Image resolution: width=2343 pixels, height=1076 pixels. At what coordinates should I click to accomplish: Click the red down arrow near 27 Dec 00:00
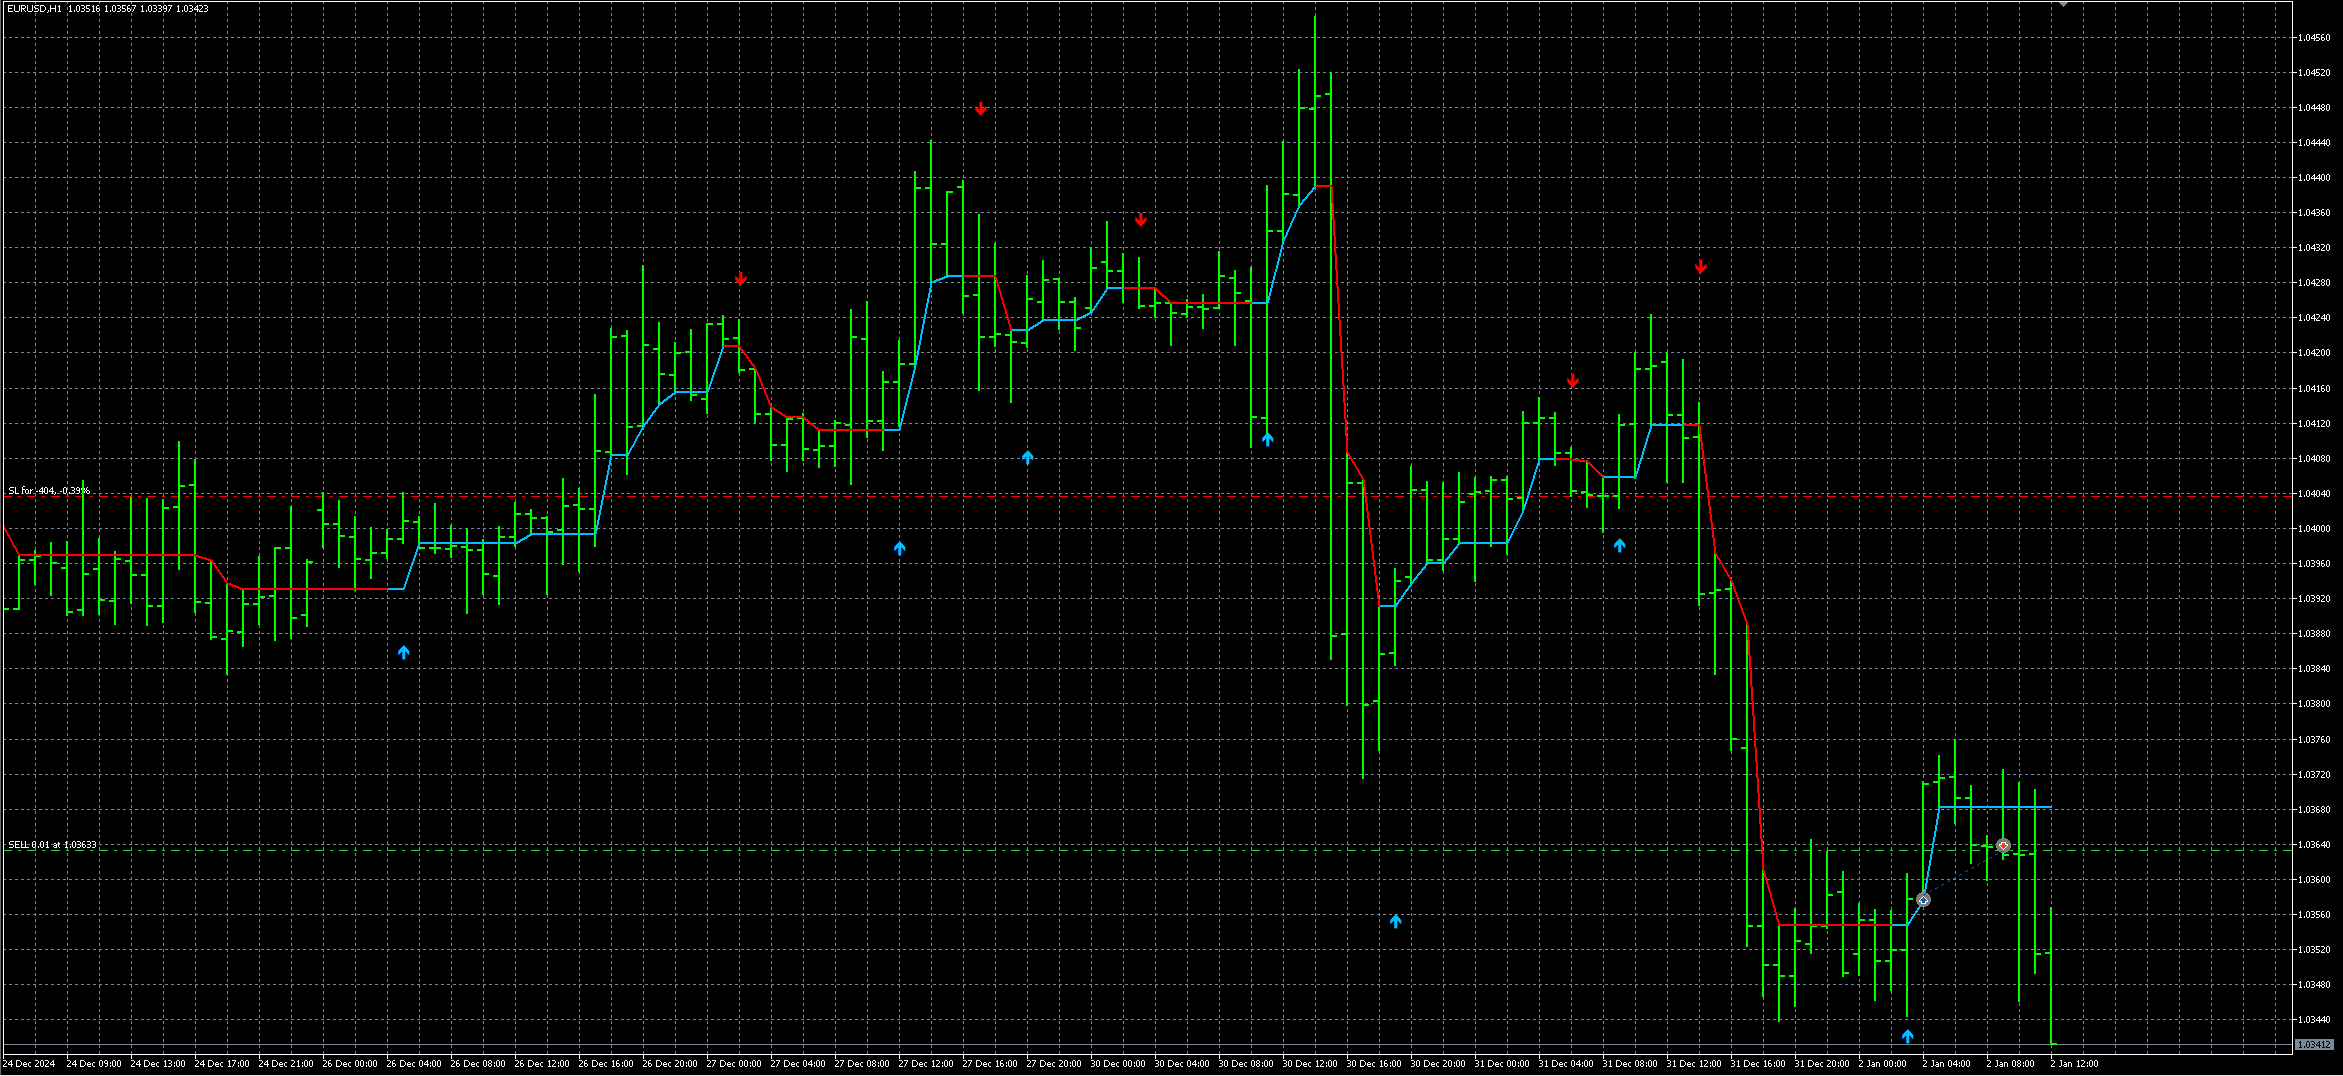tap(740, 279)
